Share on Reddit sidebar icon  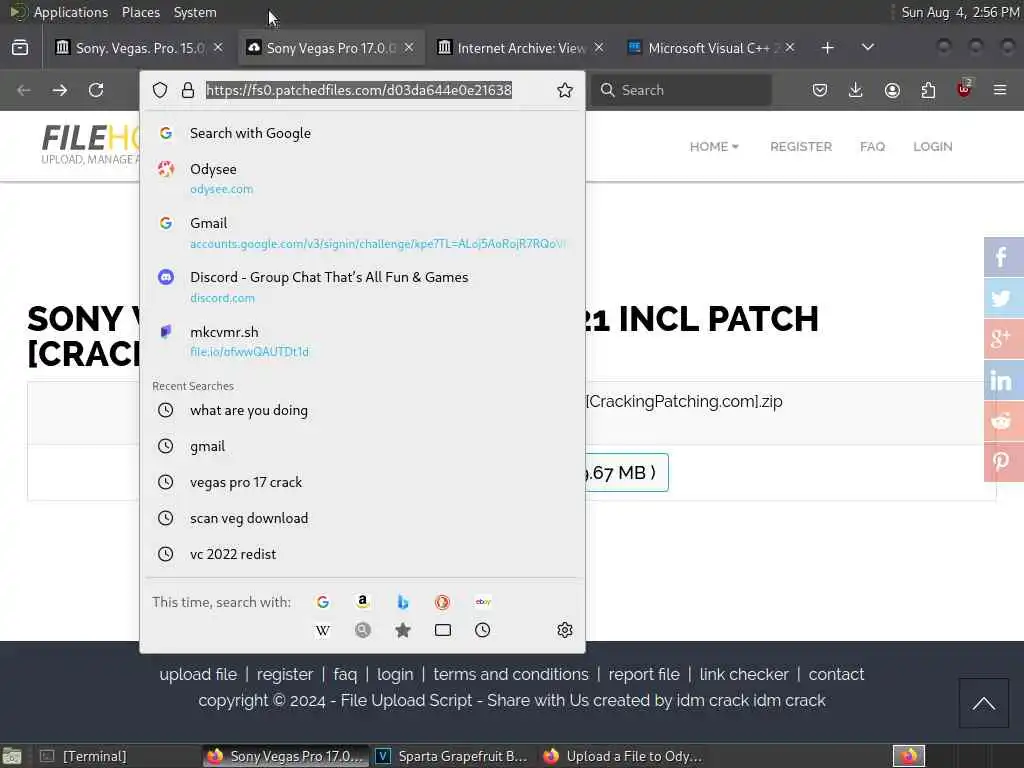point(1003,421)
